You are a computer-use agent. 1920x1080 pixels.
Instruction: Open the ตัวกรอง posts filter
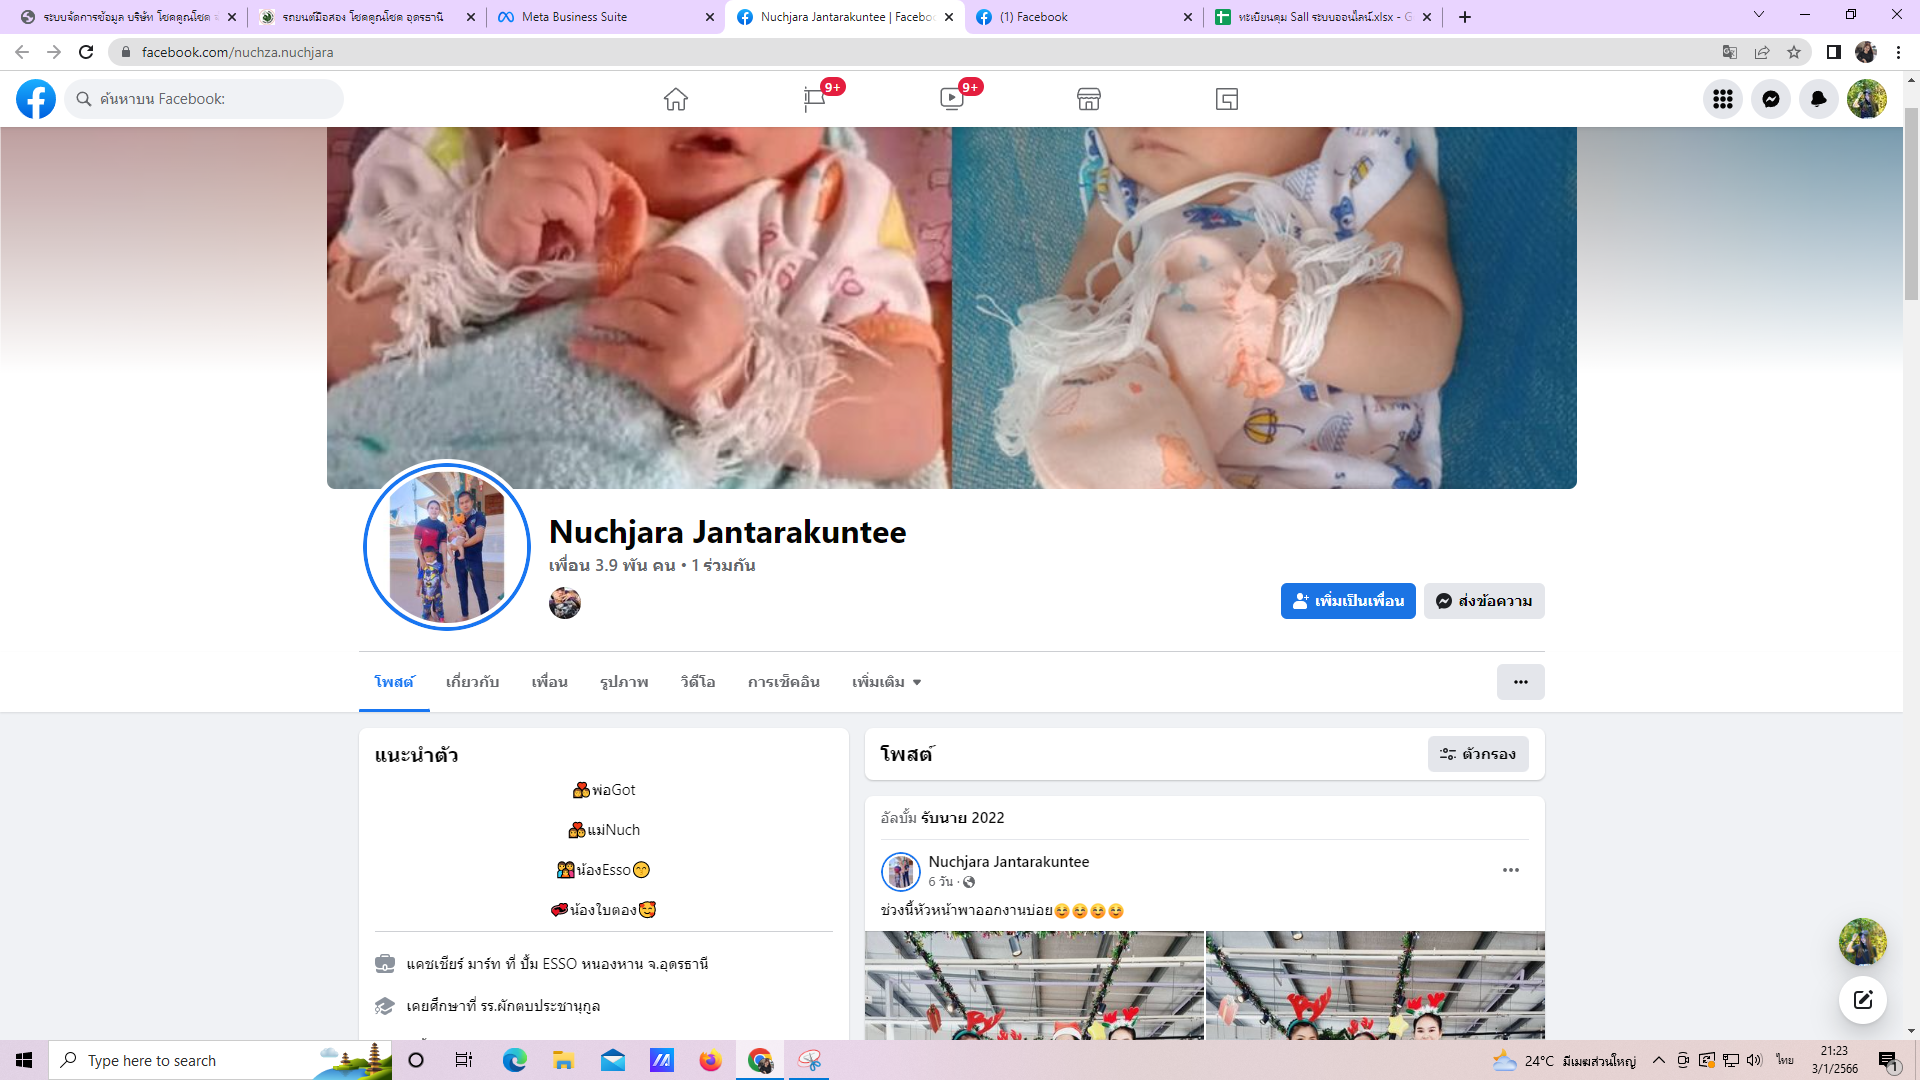[1478, 754]
